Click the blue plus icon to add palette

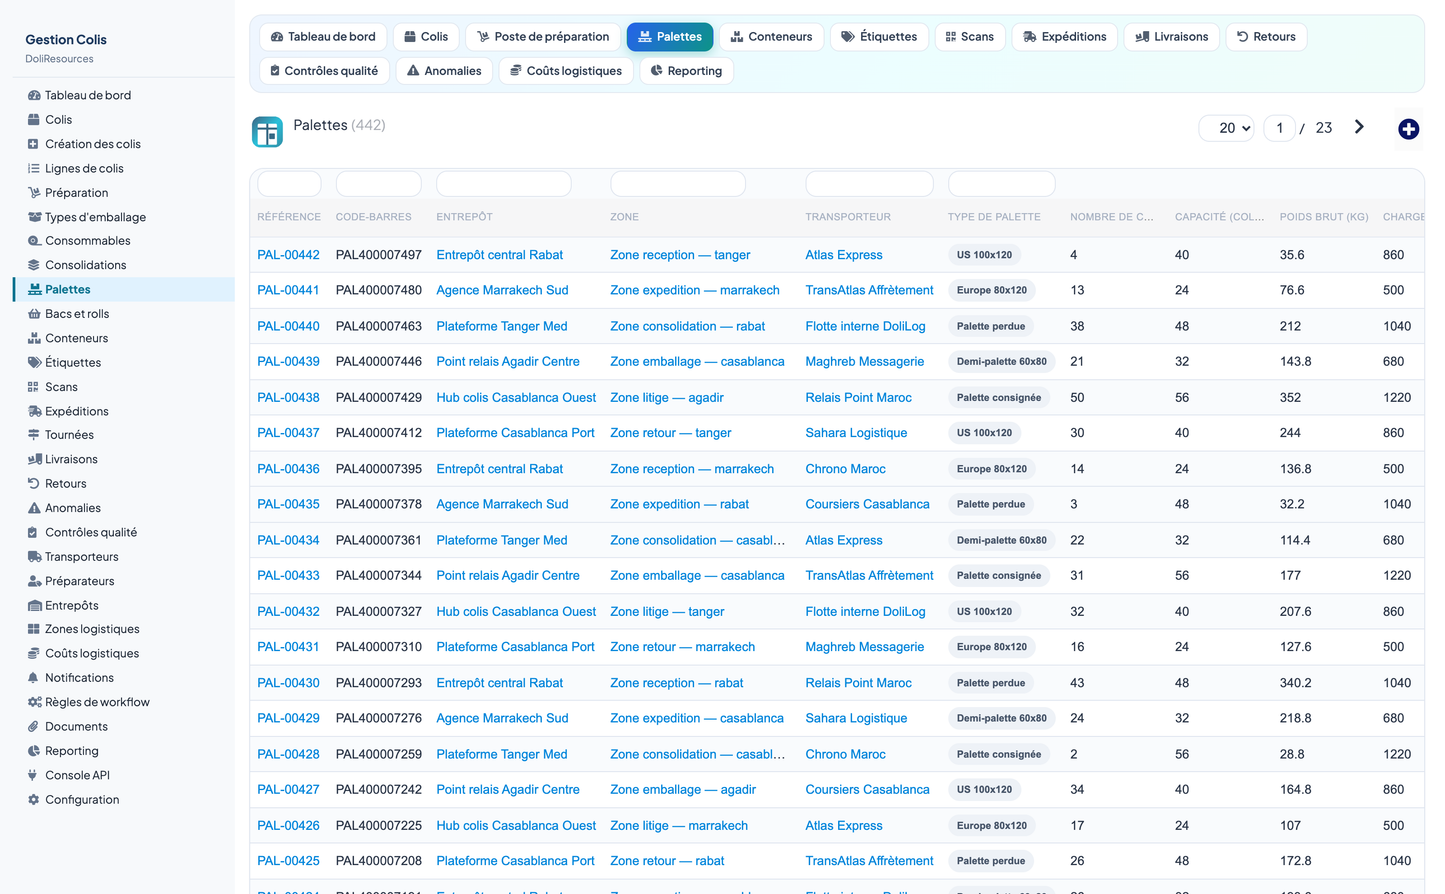pyautogui.click(x=1408, y=129)
